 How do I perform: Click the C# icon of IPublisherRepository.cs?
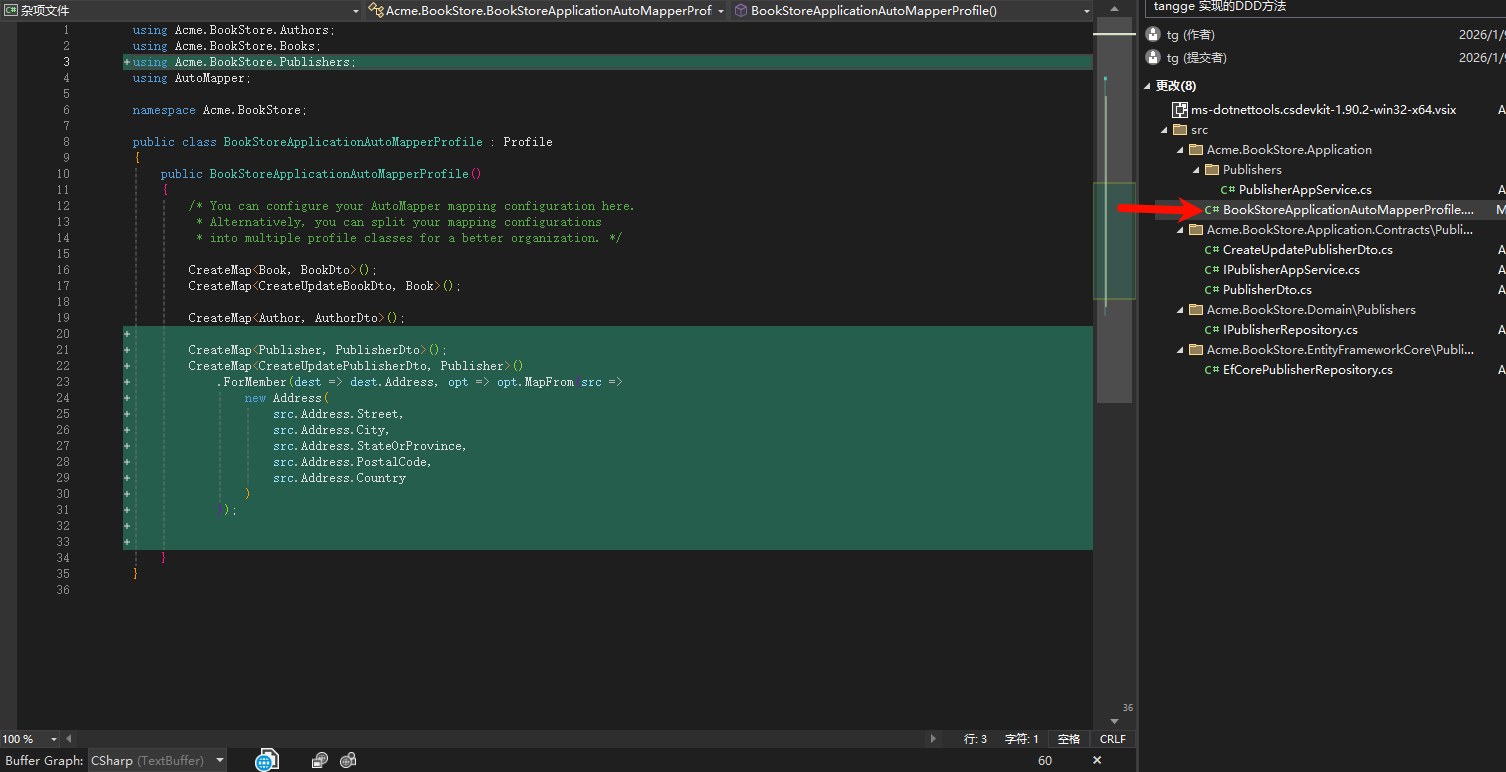tap(1212, 330)
